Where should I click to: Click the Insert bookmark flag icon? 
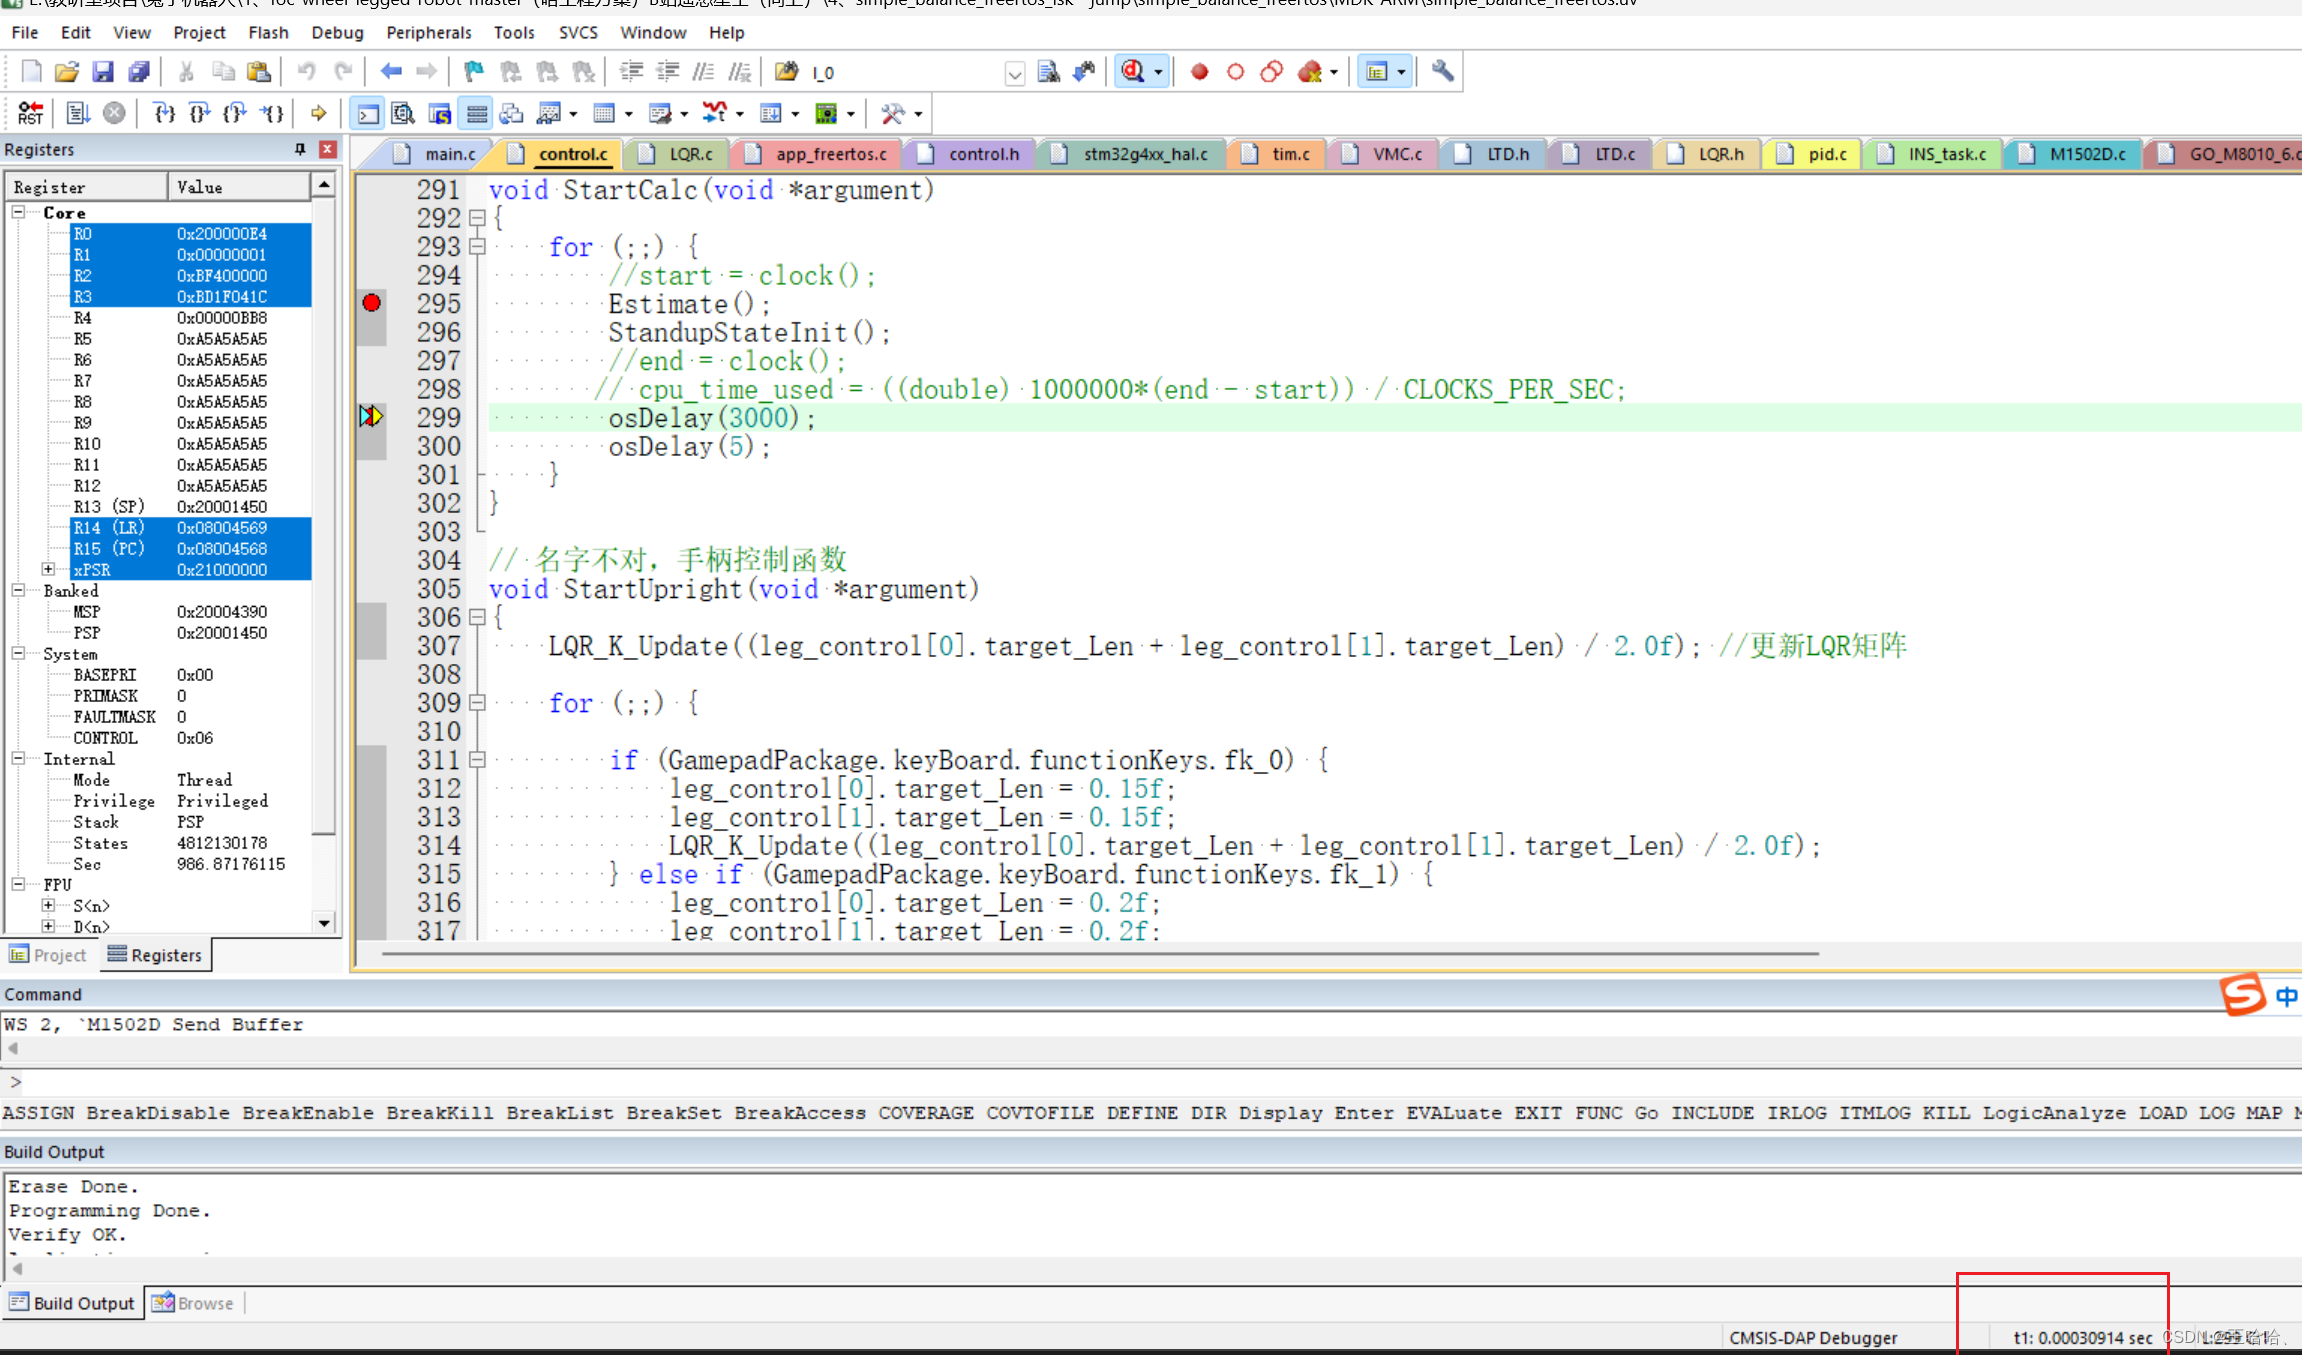[x=474, y=71]
